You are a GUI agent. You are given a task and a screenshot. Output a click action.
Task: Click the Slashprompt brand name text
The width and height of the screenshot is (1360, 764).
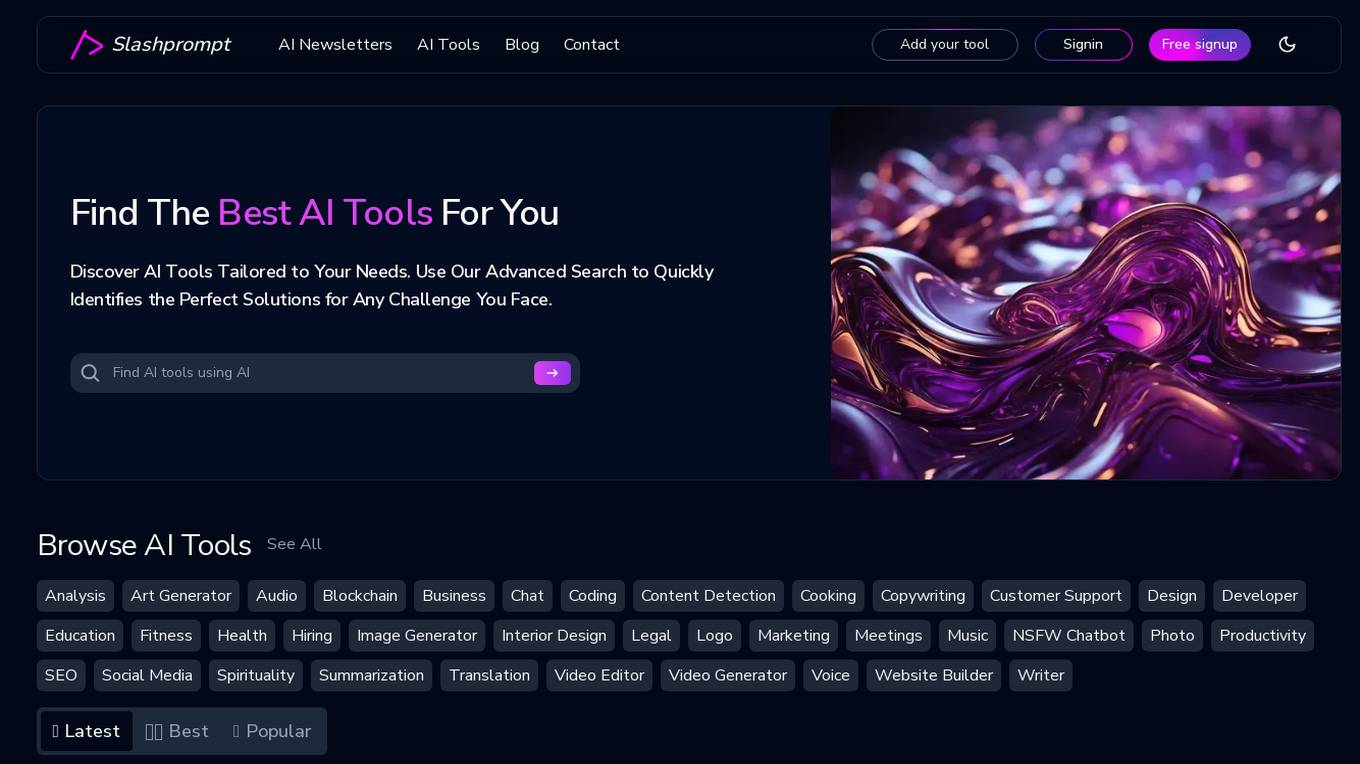click(171, 45)
